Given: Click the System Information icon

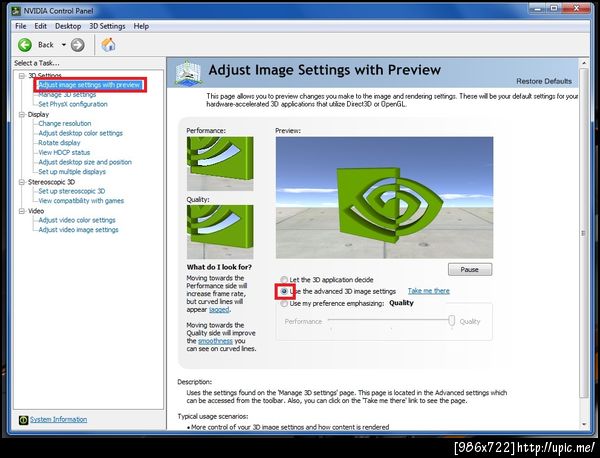Looking at the screenshot, I should 23,420.
